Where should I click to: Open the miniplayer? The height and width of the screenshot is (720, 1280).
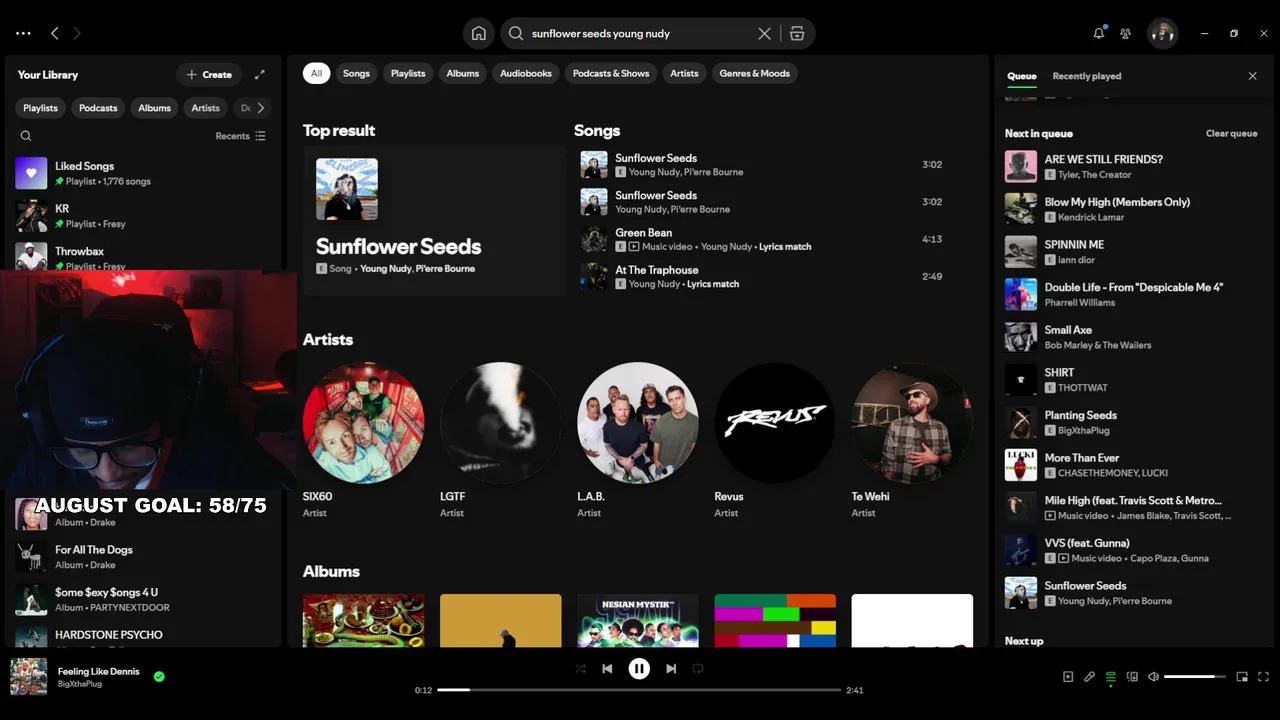coord(1242,677)
